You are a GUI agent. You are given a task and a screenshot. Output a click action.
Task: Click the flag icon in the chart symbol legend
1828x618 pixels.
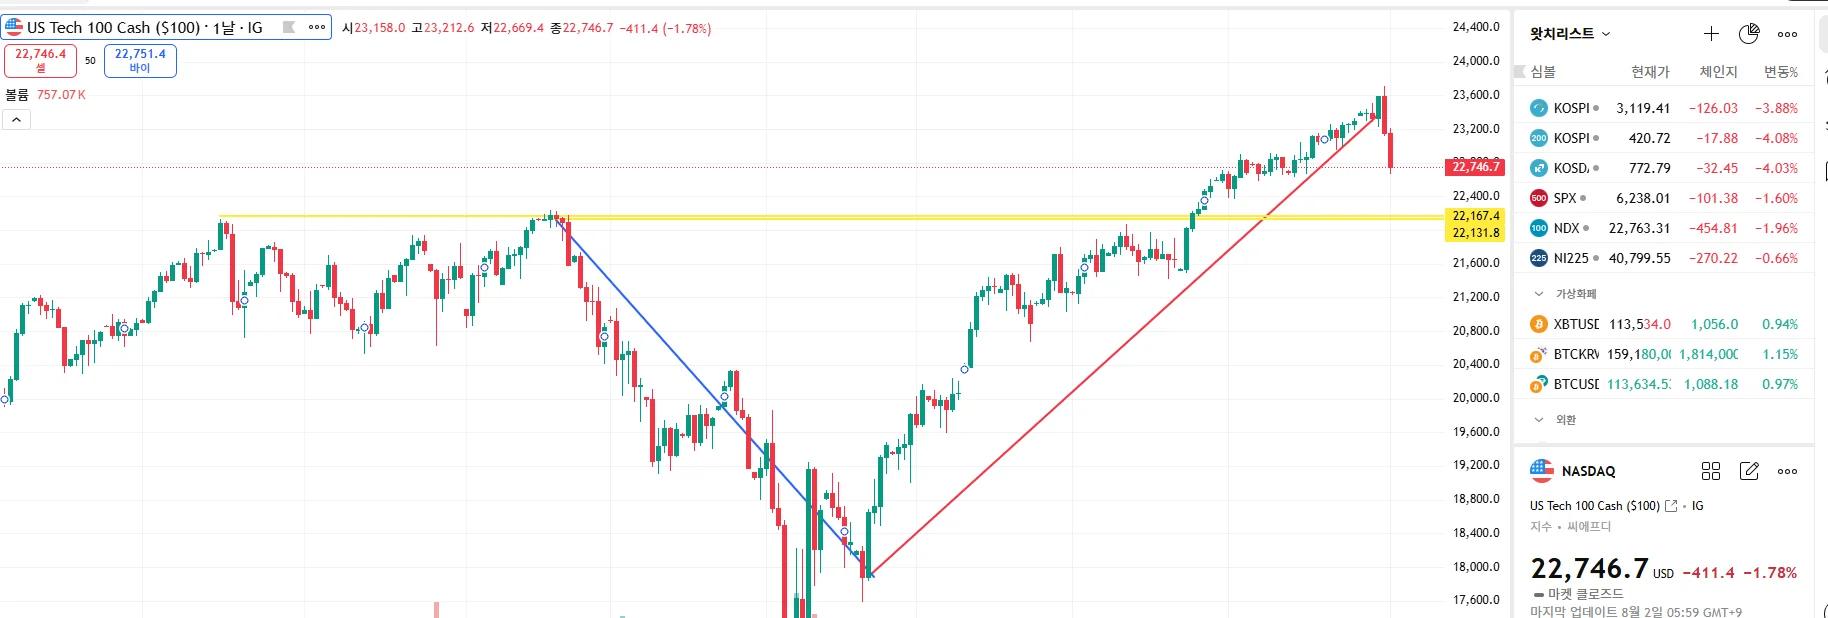(x=289, y=27)
